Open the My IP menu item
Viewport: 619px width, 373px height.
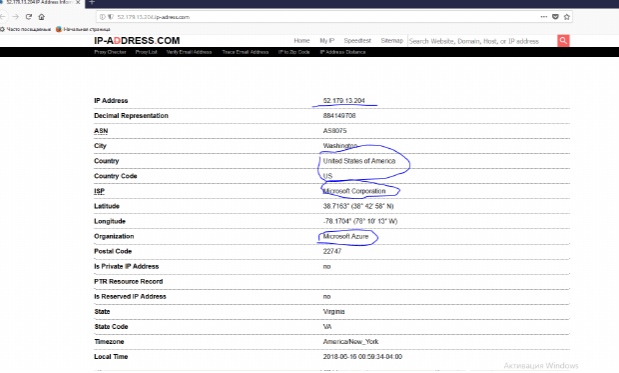point(327,41)
